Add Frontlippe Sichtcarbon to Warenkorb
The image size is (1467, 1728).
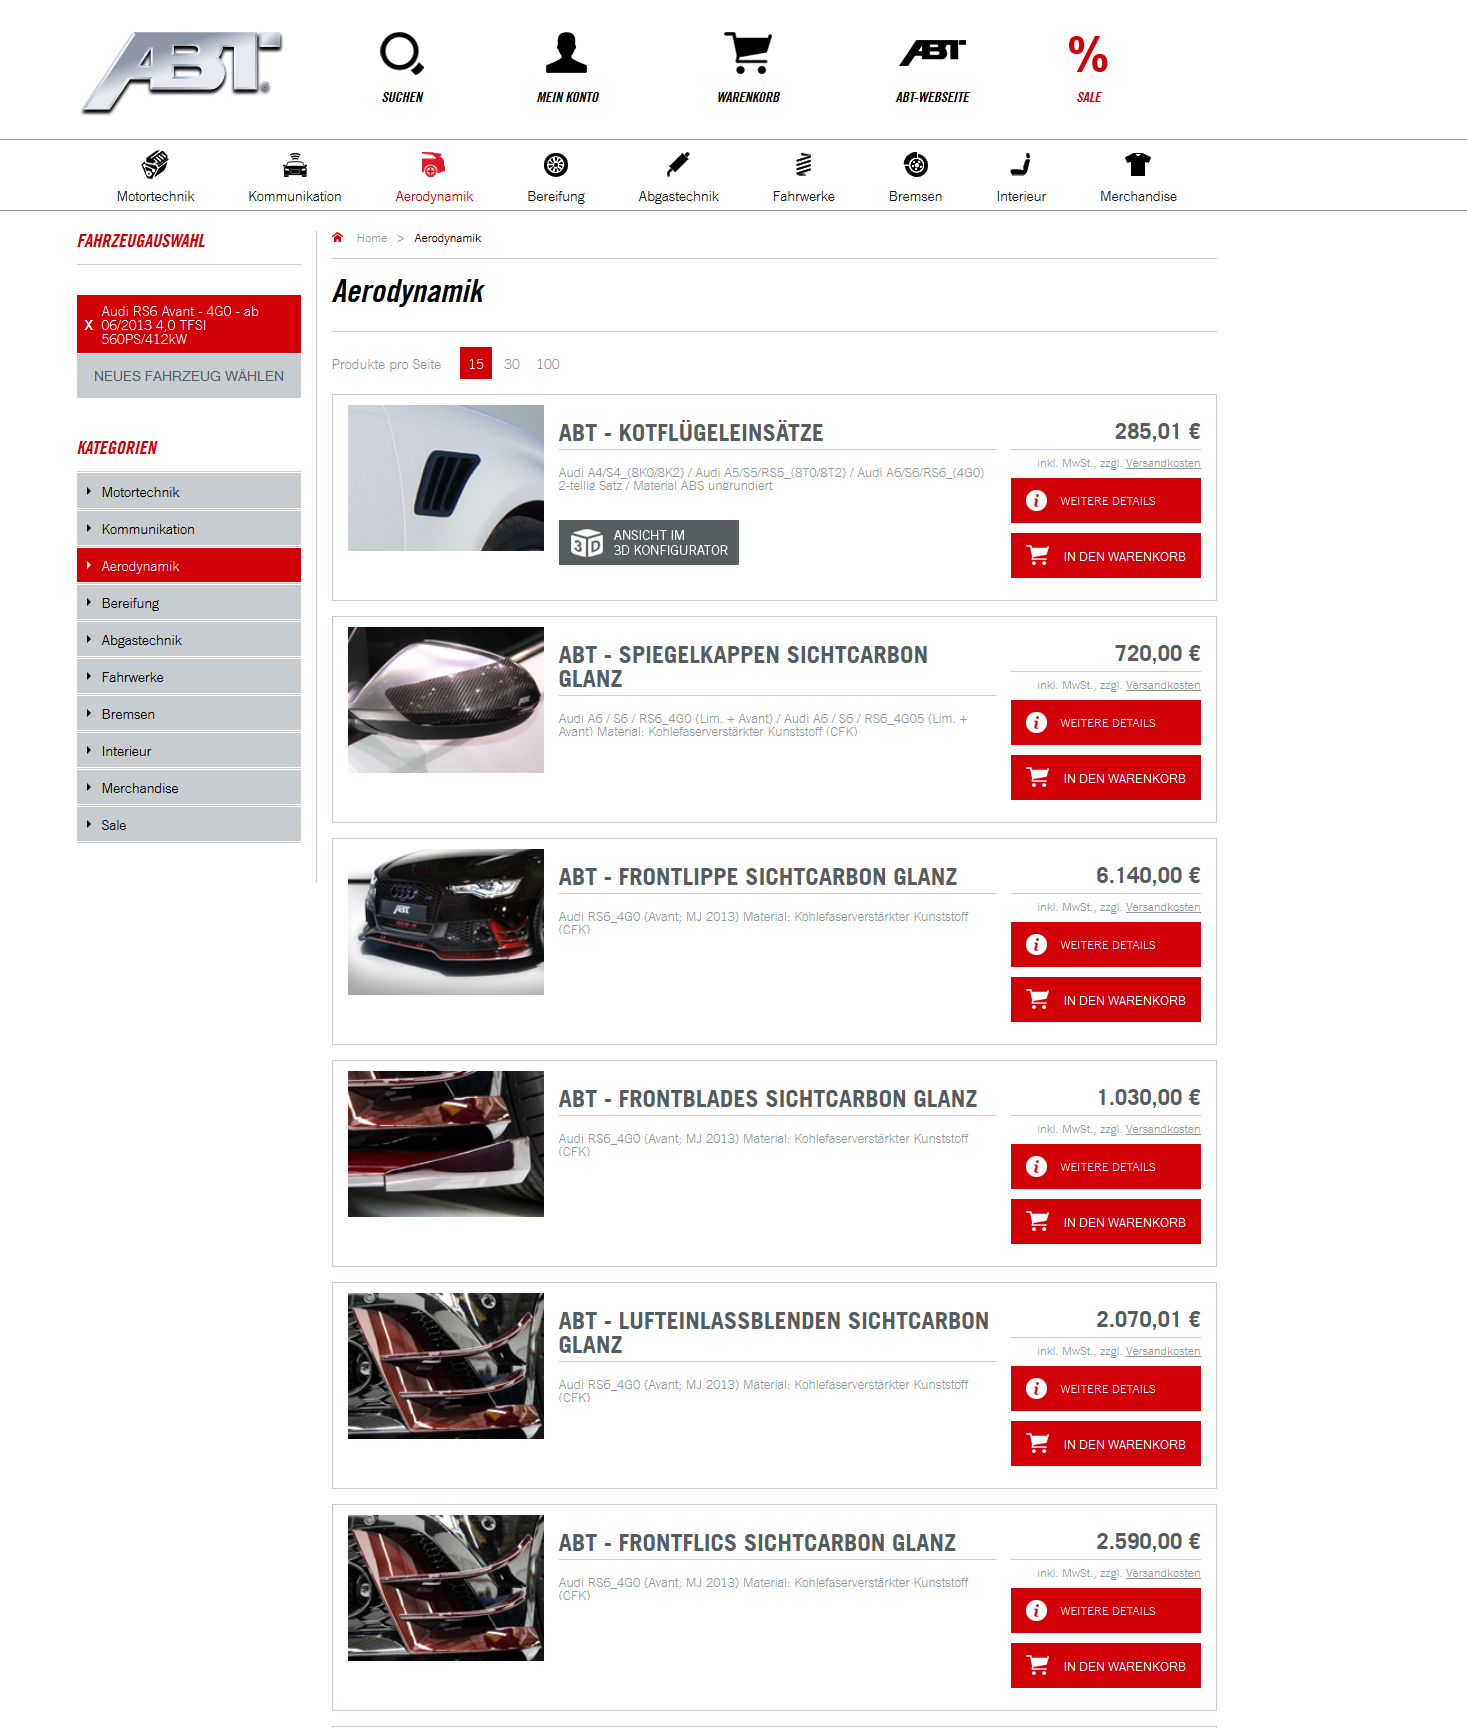tap(1106, 999)
